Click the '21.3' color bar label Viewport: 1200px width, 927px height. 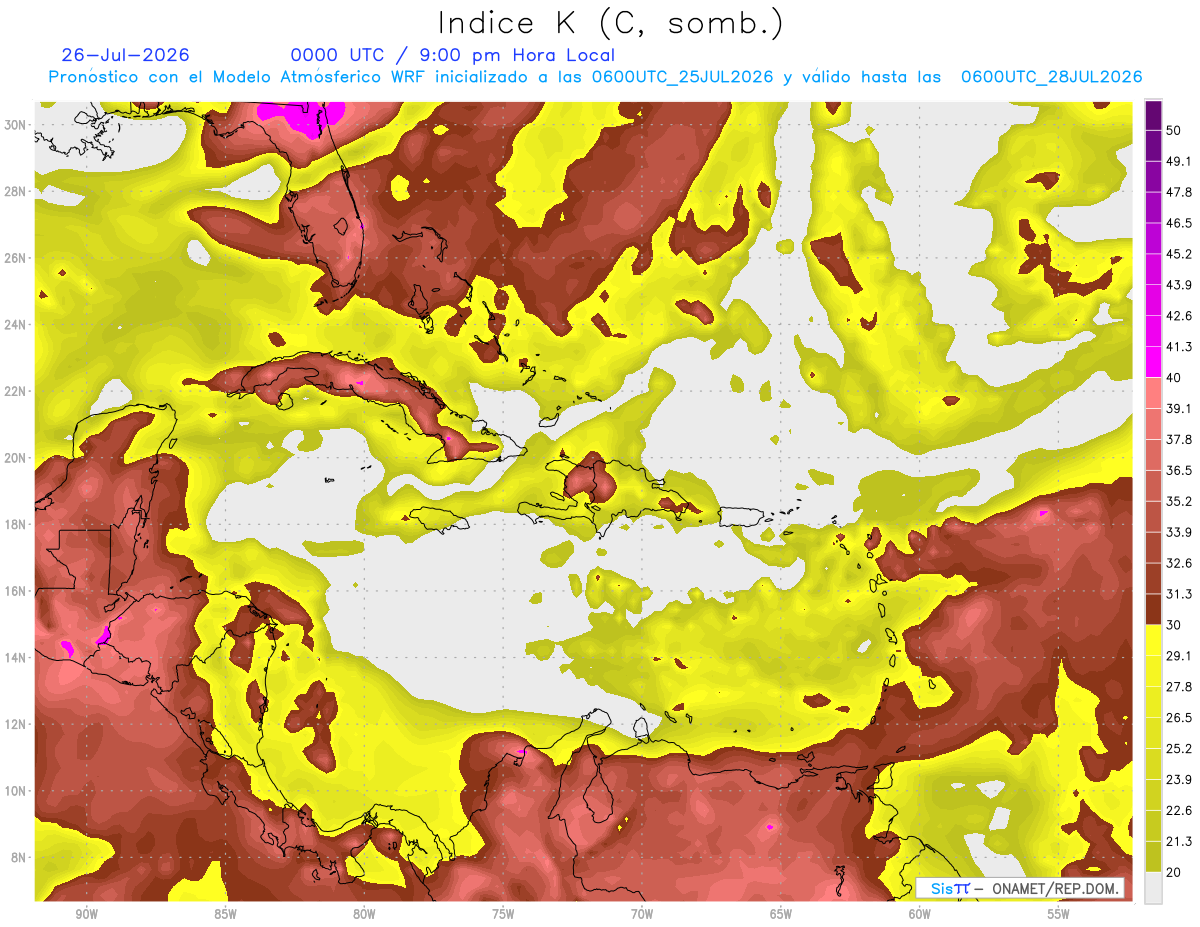coord(1179,841)
